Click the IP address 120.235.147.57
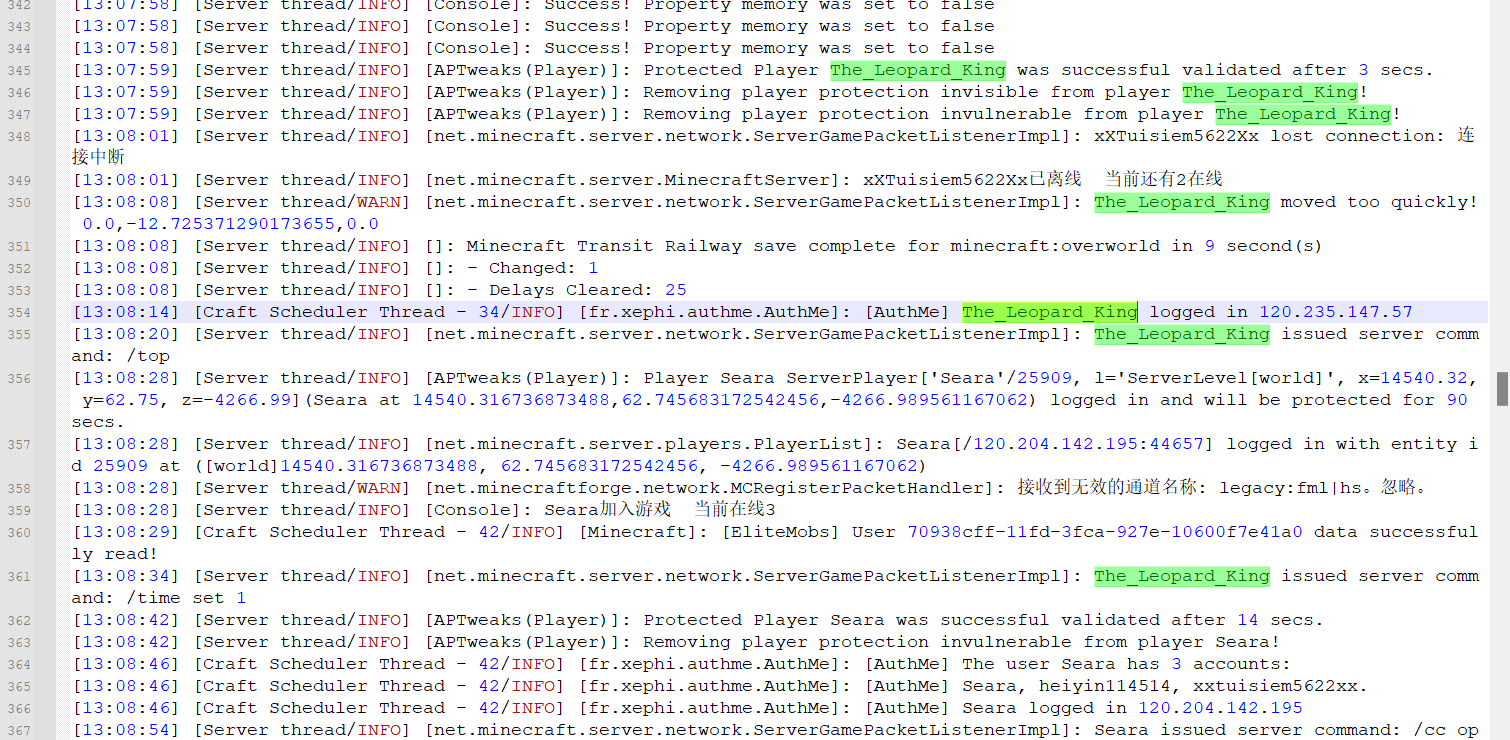This screenshot has height=740, width=1510. pyautogui.click(x=1335, y=312)
